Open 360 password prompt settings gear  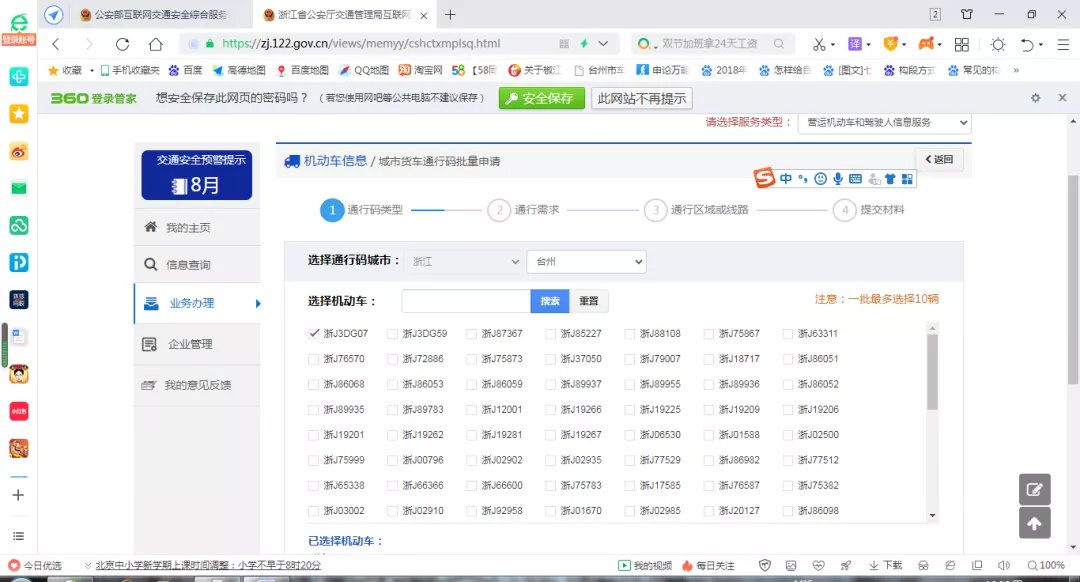point(1035,98)
